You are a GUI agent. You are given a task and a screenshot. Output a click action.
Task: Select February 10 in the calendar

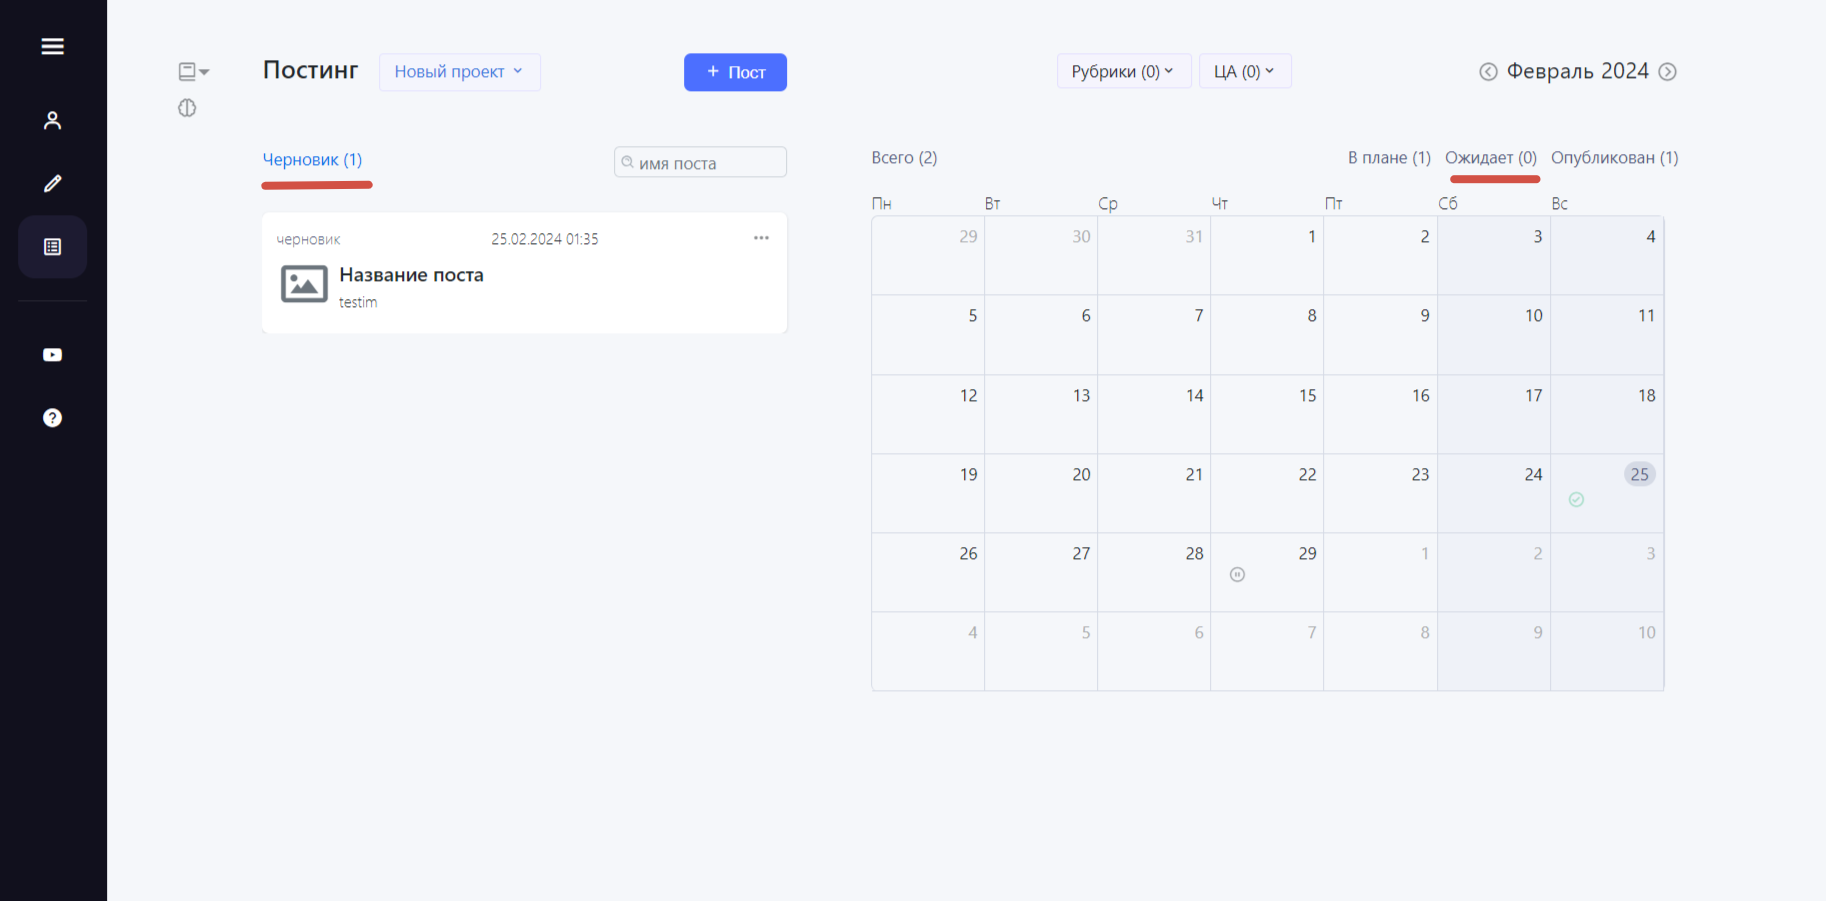[x=1494, y=334]
